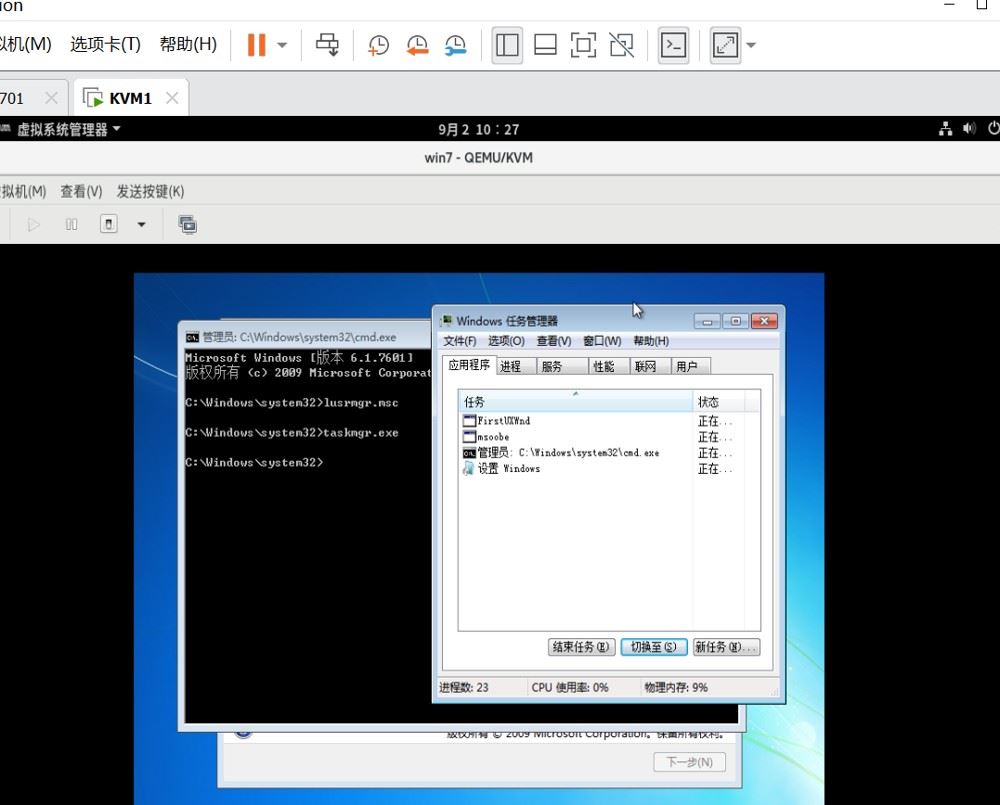The height and width of the screenshot is (805, 1000).
Task: Click the 结束任务(E) button
Action: (x=582, y=647)
